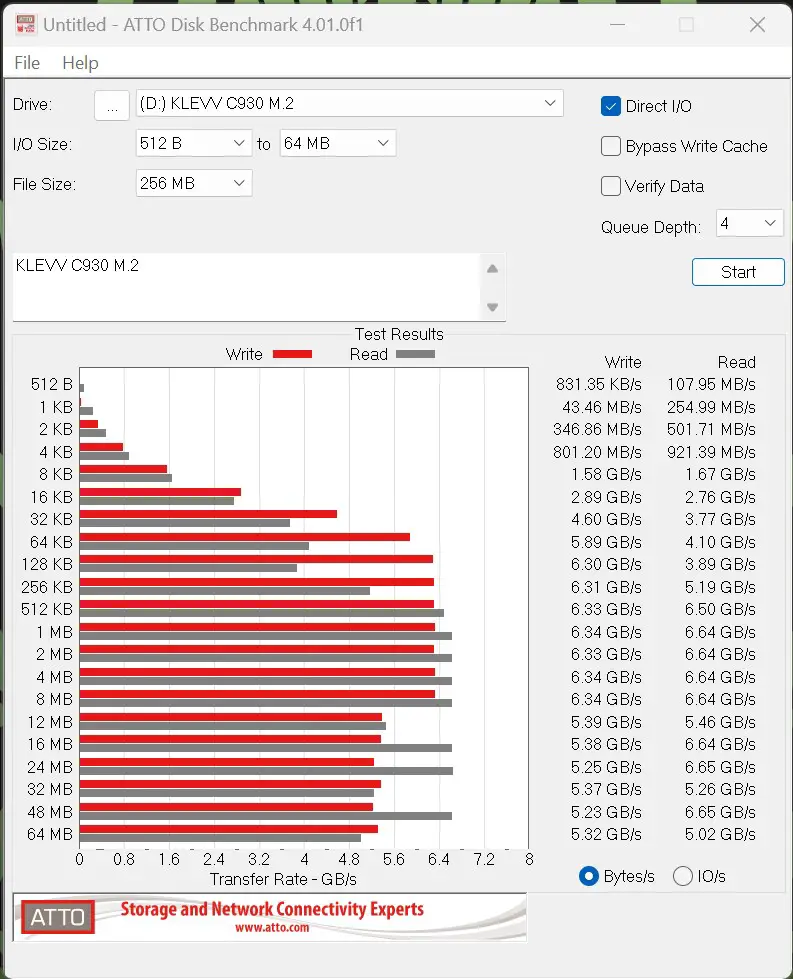The height and width of the screenshot is (979, 793).
Task: Click the 64 KB row label
Action: pos(51,542)
